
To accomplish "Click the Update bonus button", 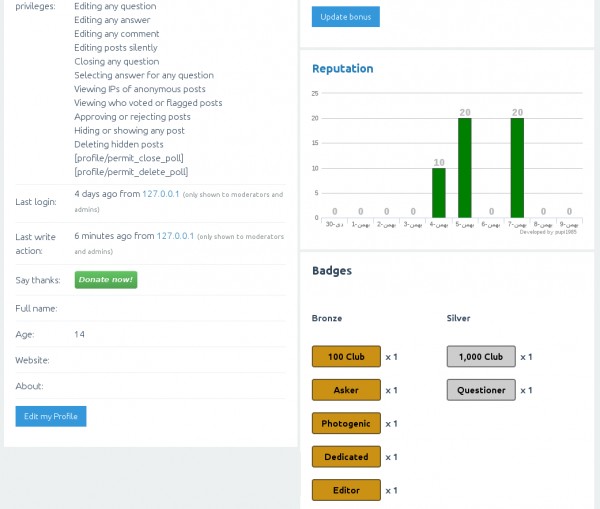I will pos(345,17).
